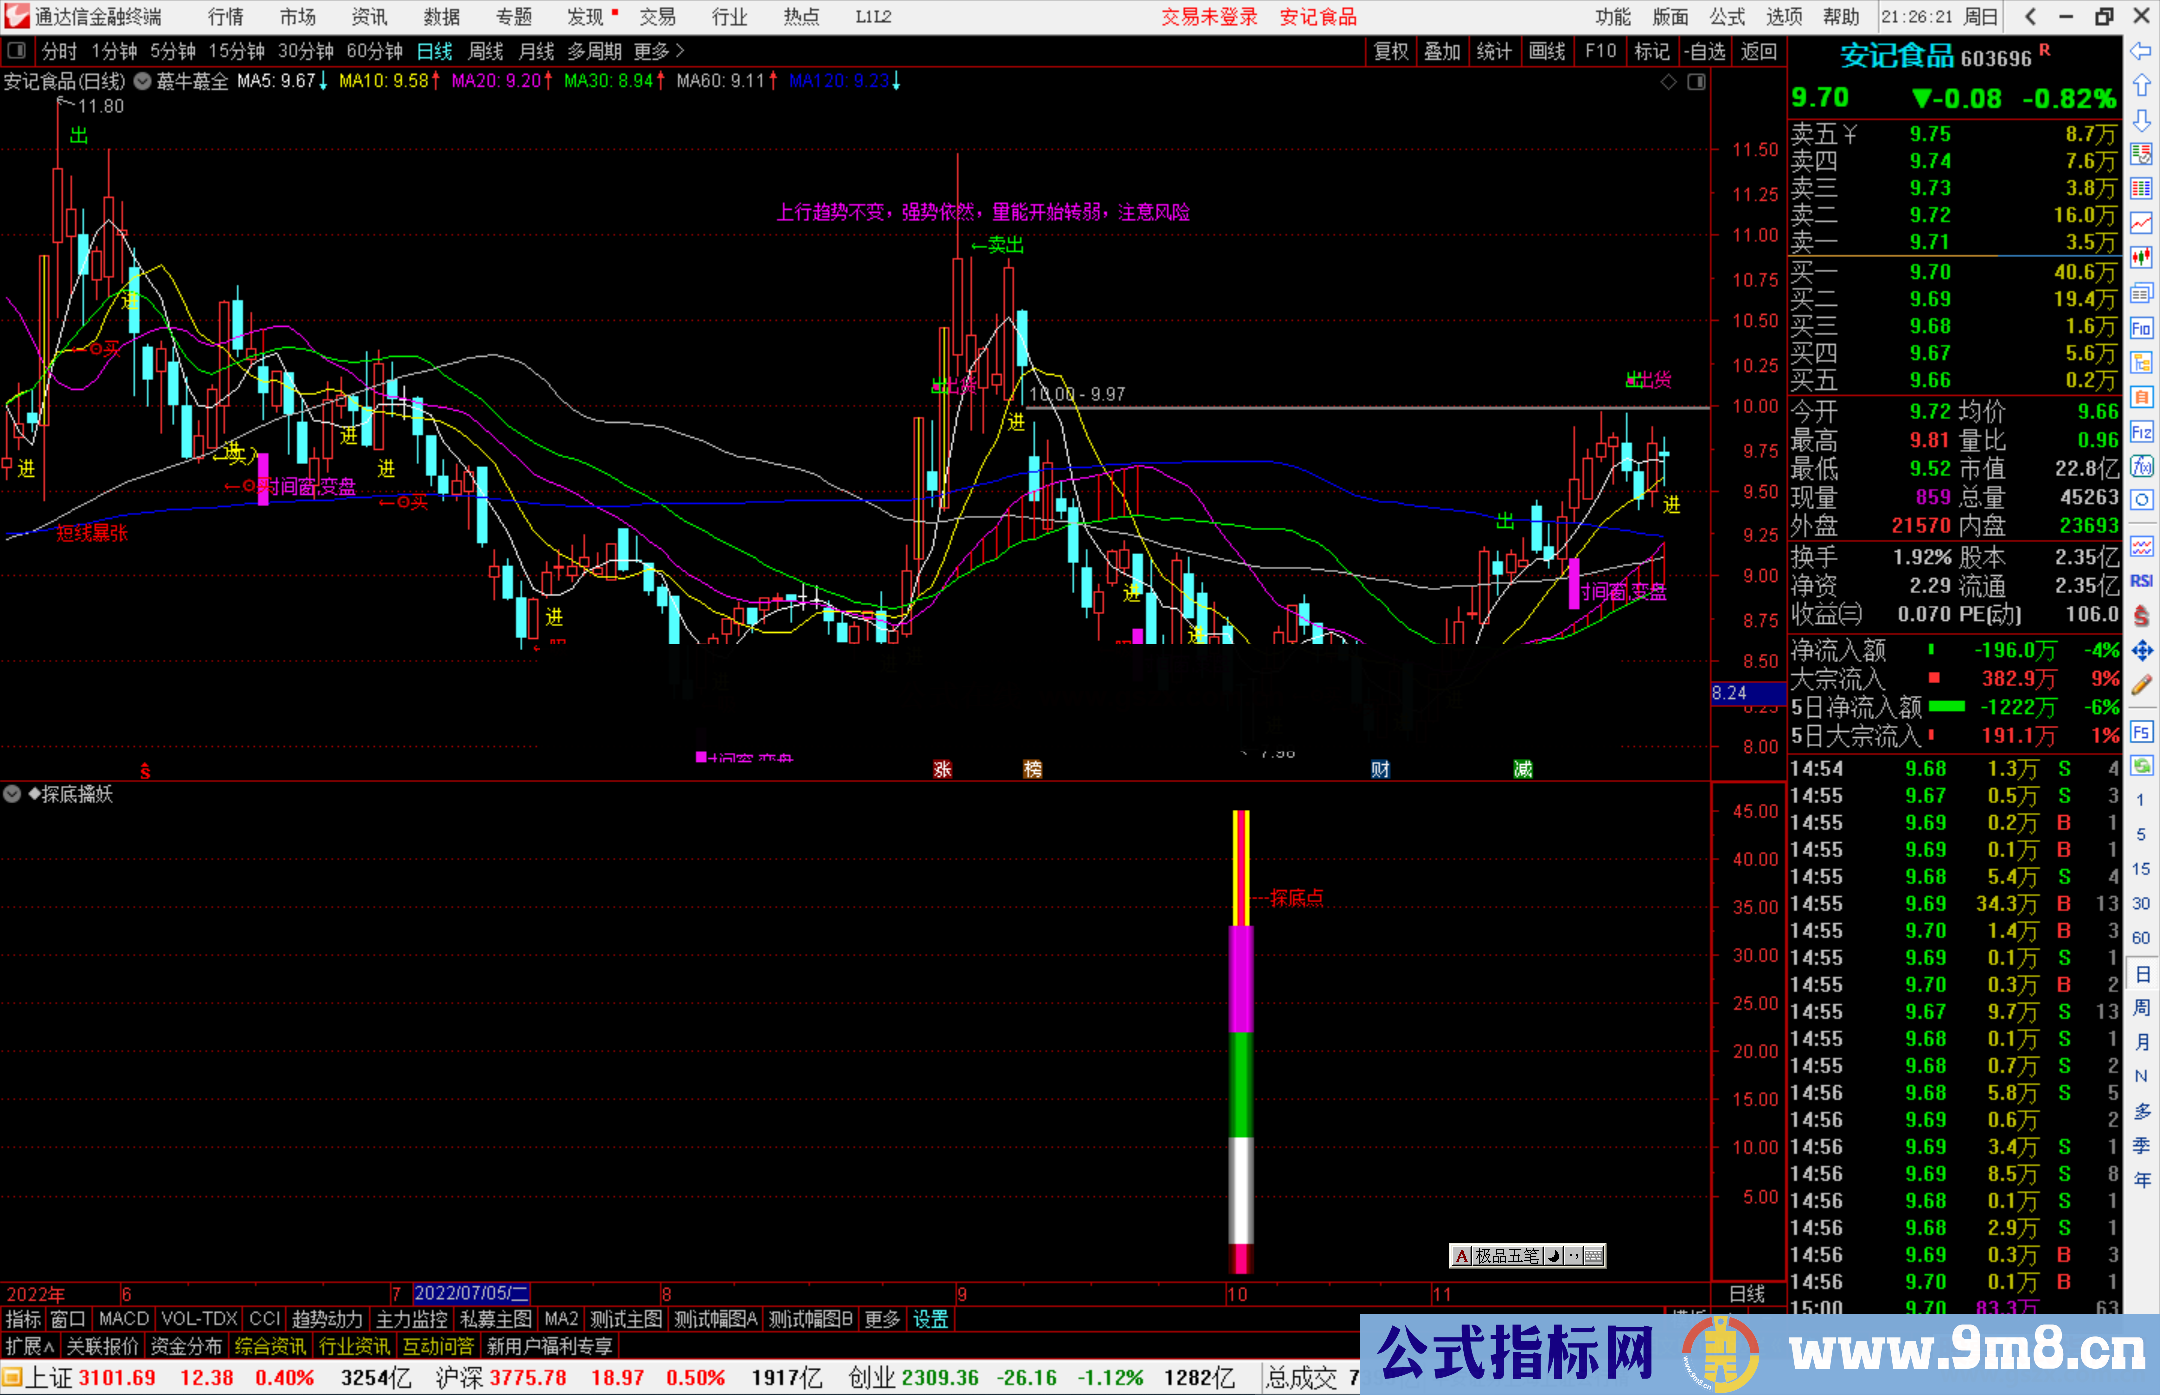2160x1395 pixels.
Task: Open the 行情 menu
Action: (x=226, y=17)
